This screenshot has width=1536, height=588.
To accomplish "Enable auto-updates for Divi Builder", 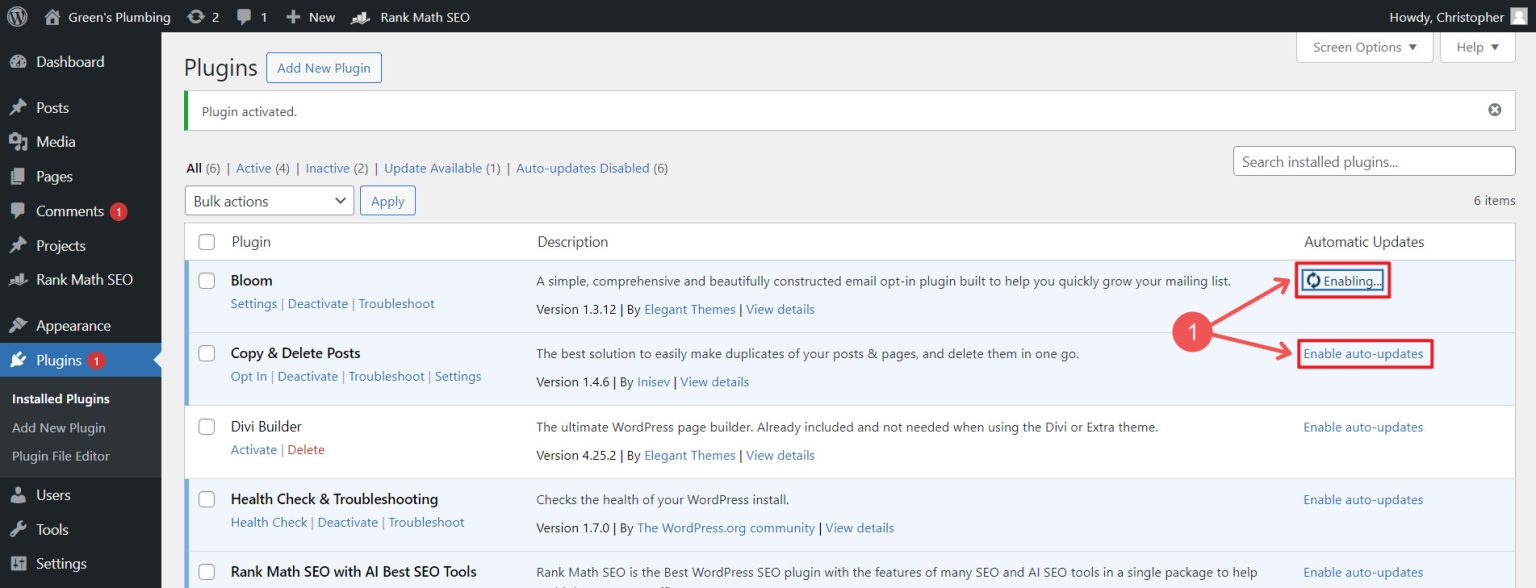I will tap(1363, 426).
